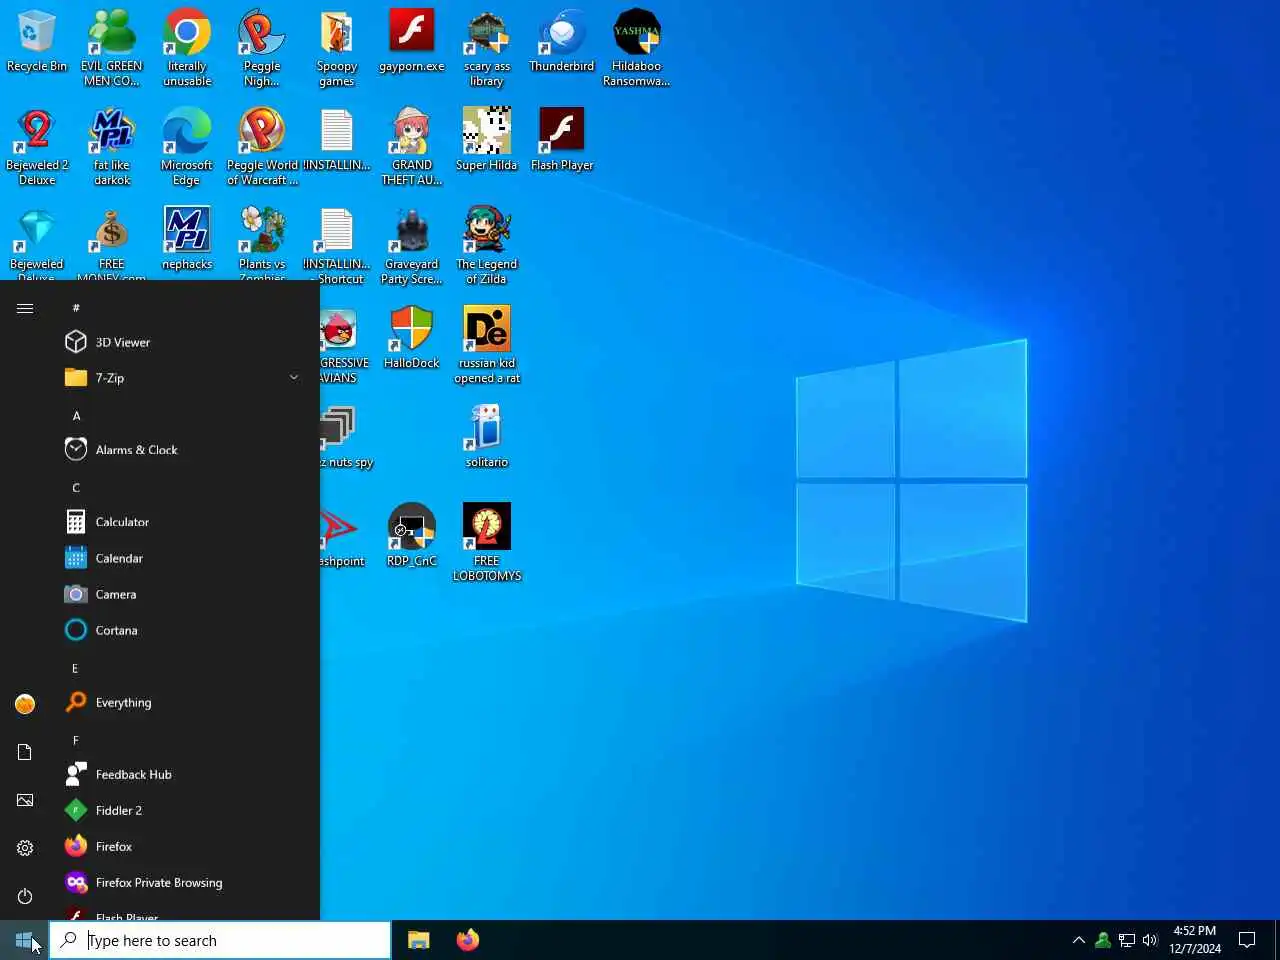Click the 'Type here to search' box
This screenshot has width=1280, height=960.
click(220, 940)
